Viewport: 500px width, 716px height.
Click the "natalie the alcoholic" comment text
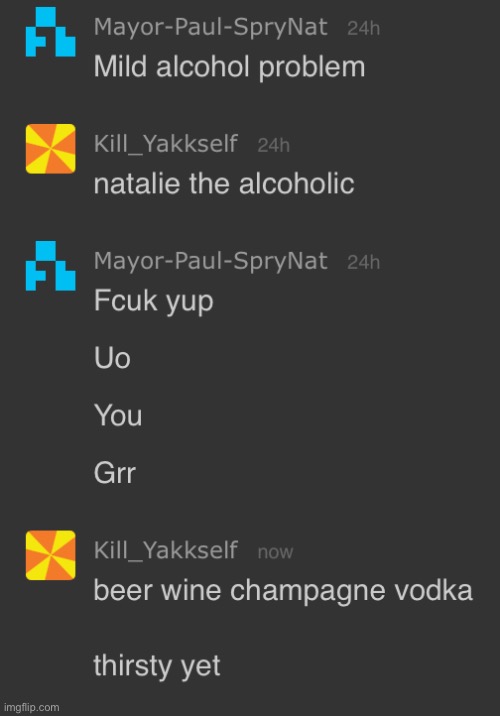coord(224,184)
